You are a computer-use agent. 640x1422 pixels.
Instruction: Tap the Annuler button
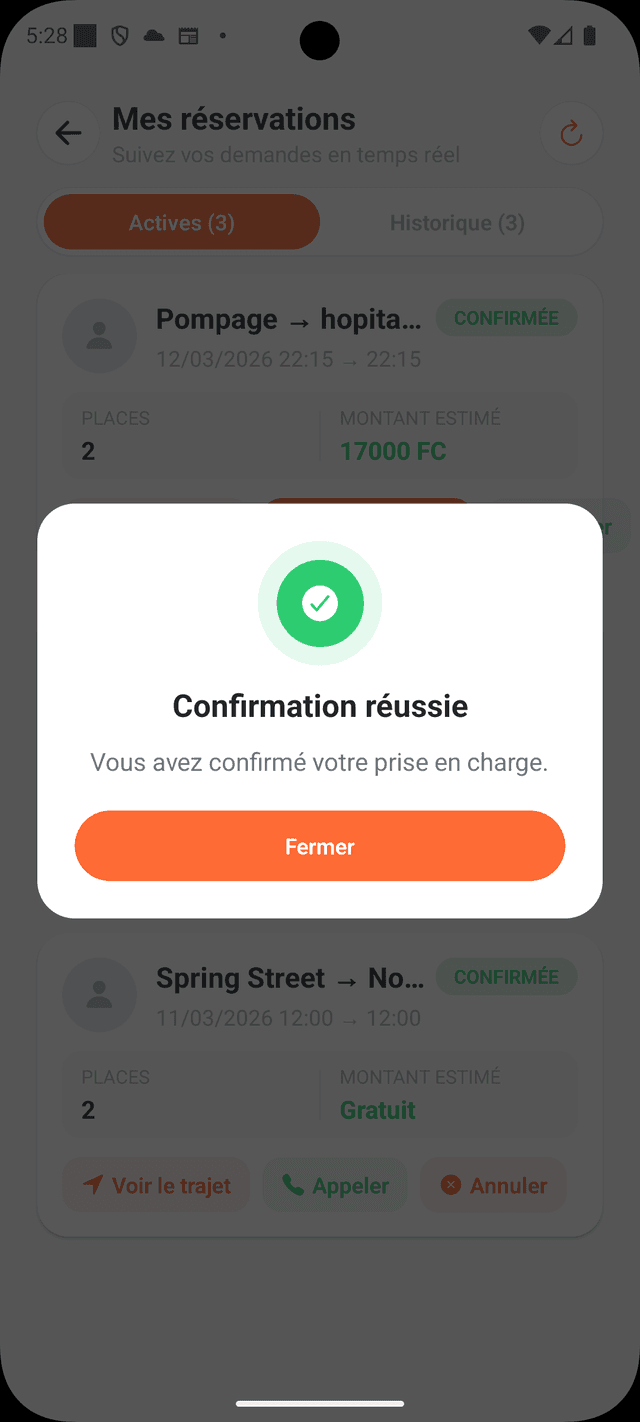pos(493,1185)
